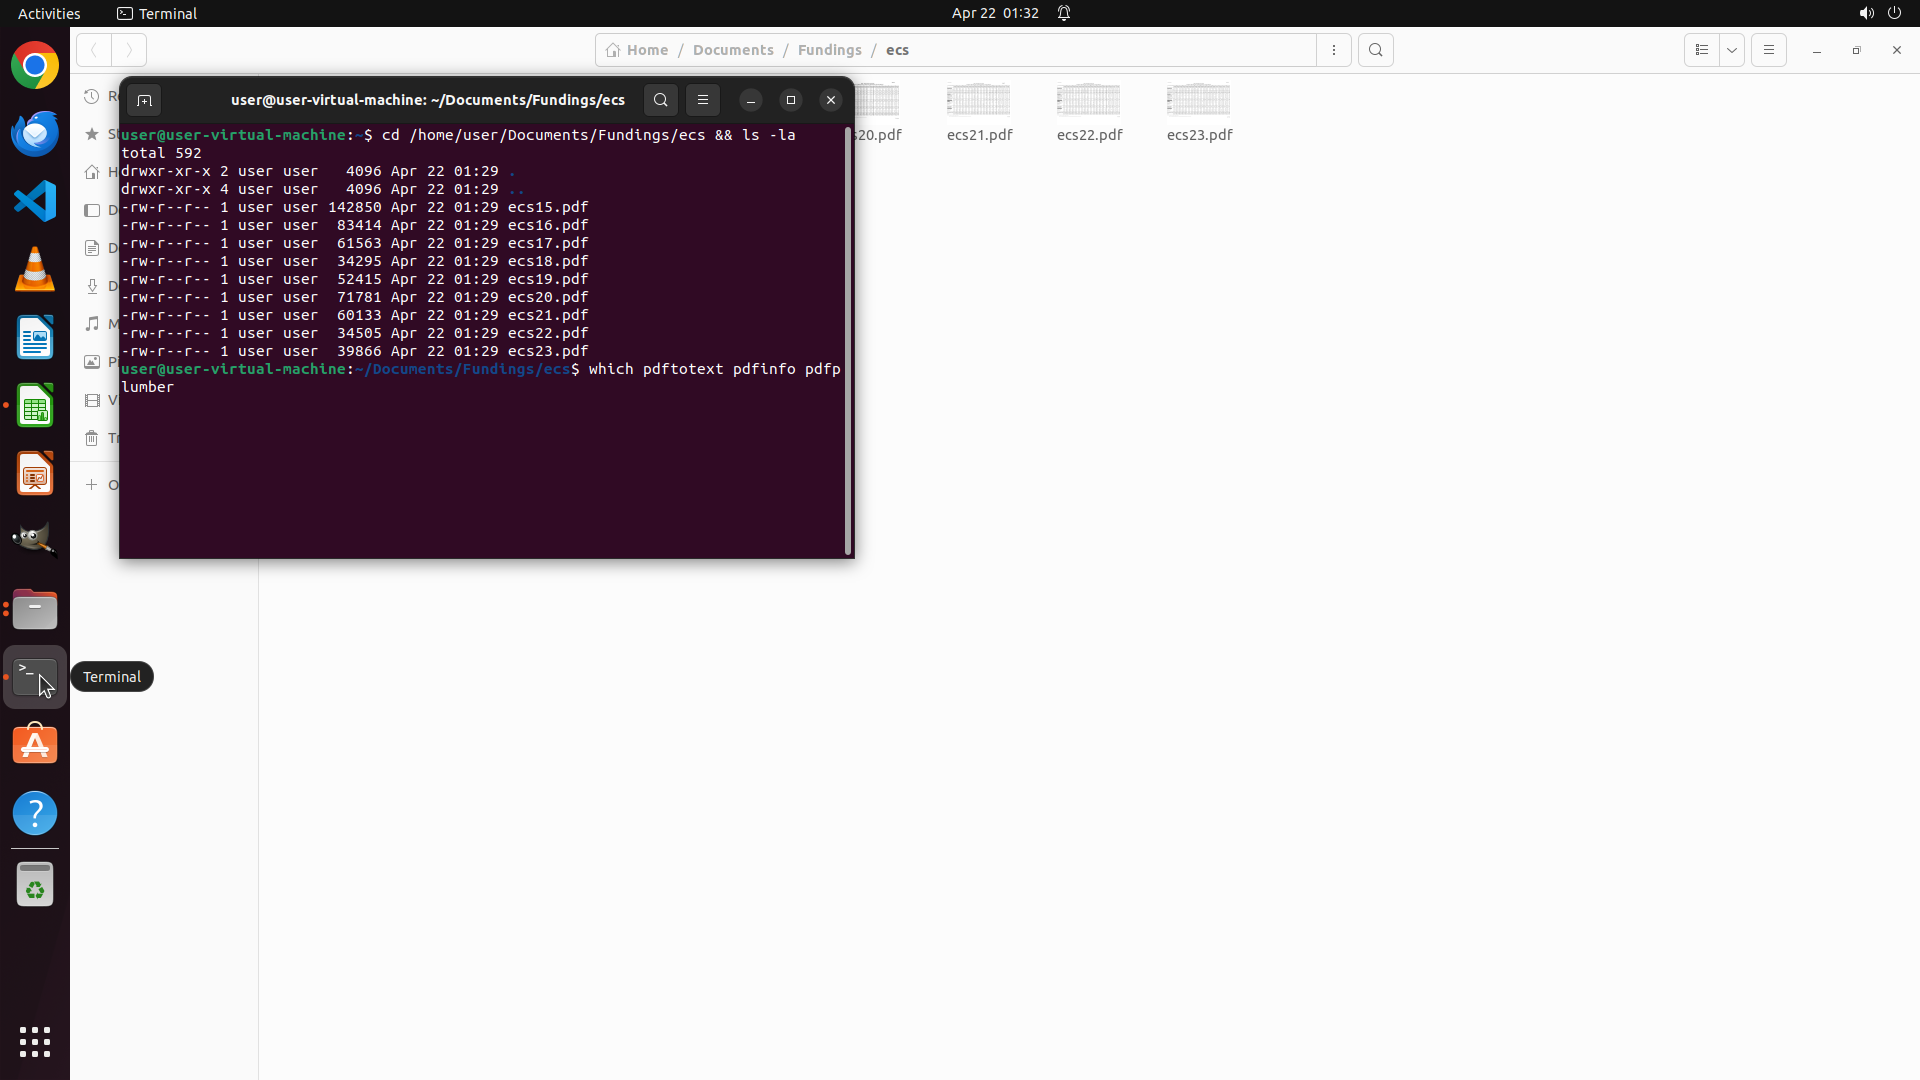Toggle list view in file manager

pos(1702,50)
